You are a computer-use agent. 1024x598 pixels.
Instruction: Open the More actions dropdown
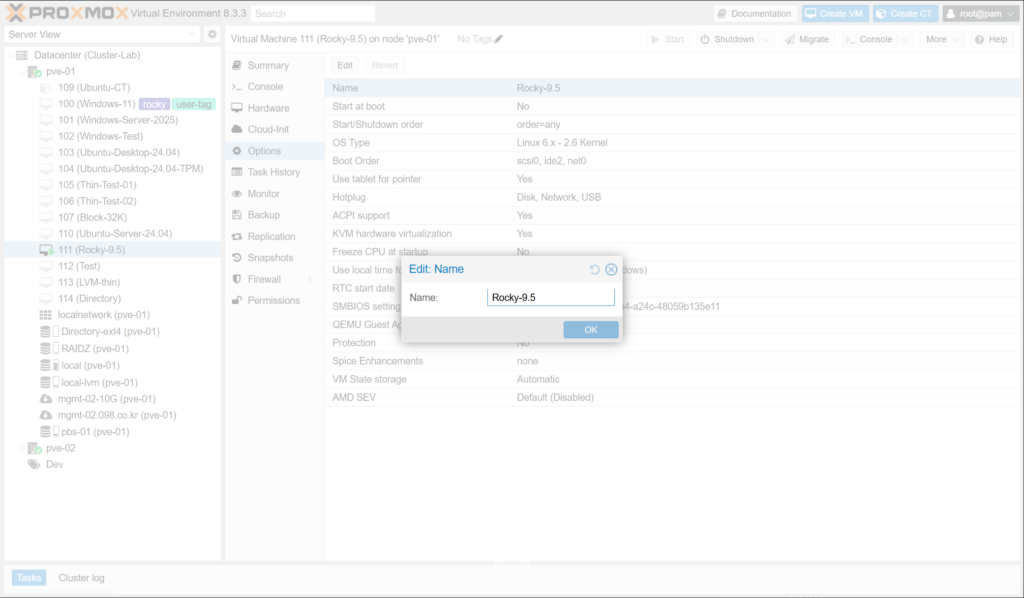(x=942, y=39)
